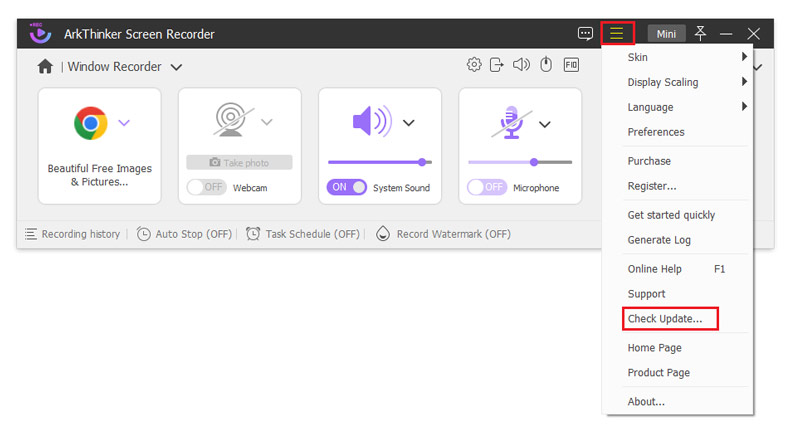Image resolution: width=800 pixels, height=424 pixels.
Task: Click the large microphone icon
Action: (x=511, y=122)
